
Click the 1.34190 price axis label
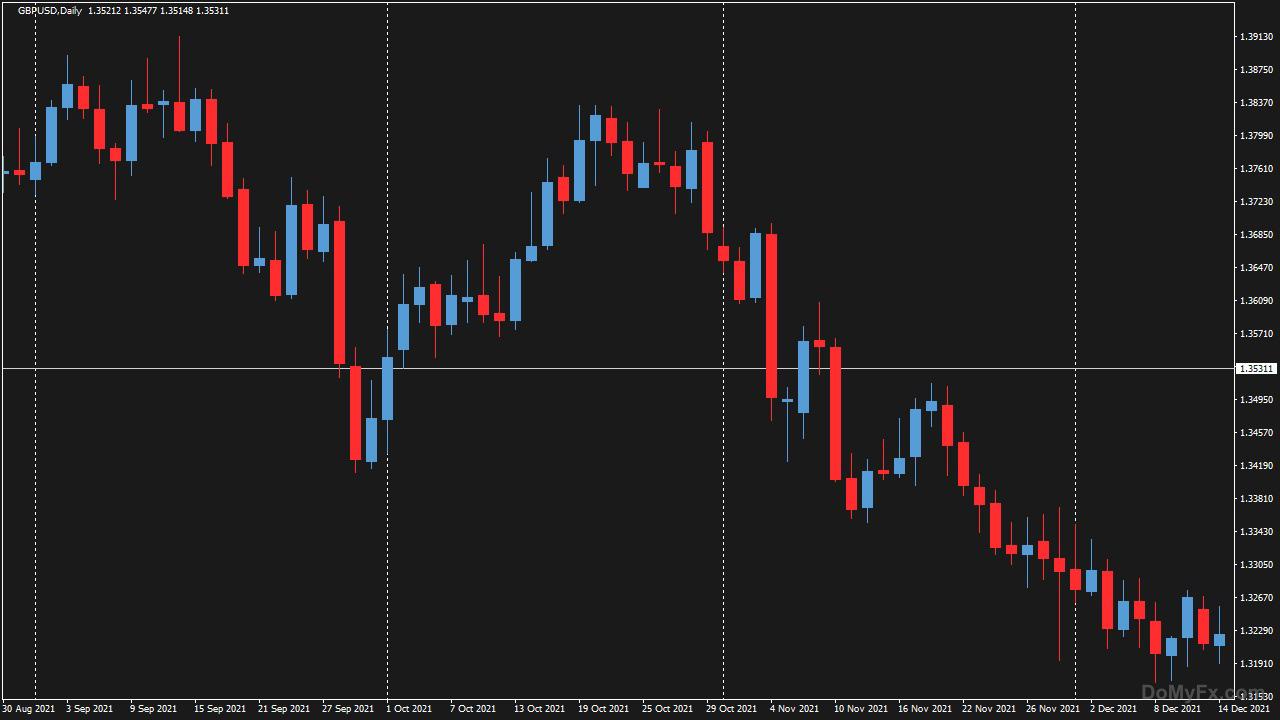coord(1256,466)
